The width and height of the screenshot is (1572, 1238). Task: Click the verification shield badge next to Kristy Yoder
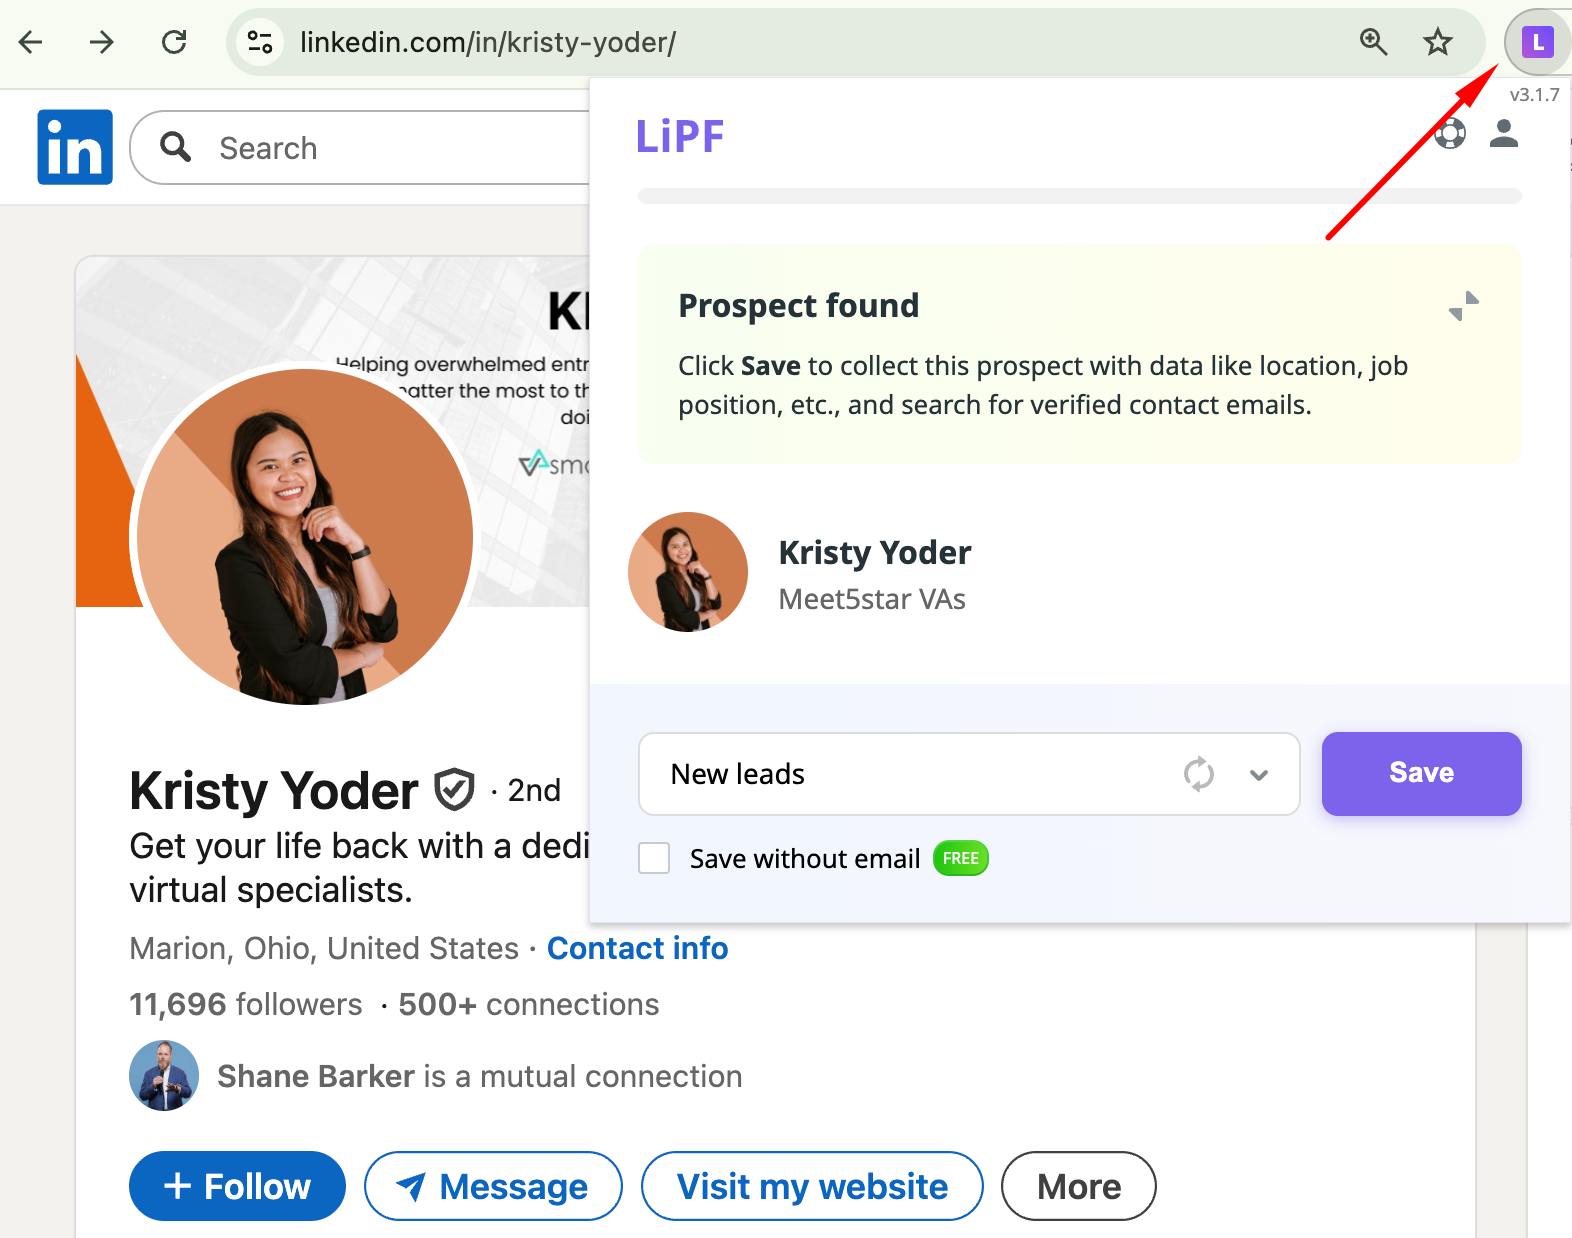click(454, 790)
